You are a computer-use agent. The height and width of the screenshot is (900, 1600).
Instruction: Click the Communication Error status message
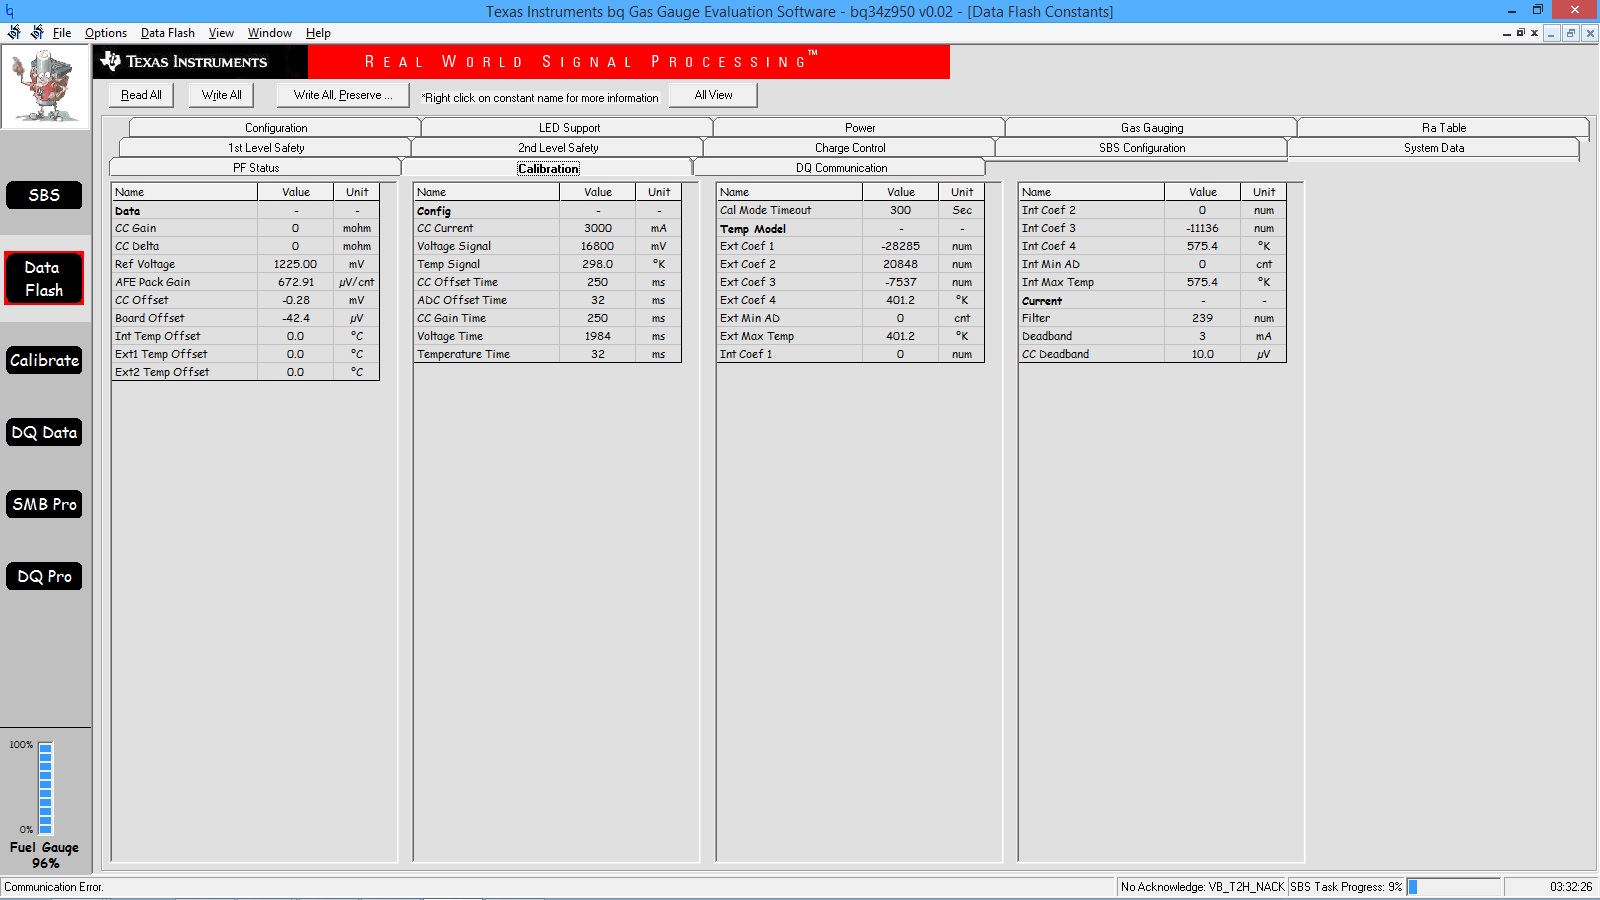pos(54,887)
